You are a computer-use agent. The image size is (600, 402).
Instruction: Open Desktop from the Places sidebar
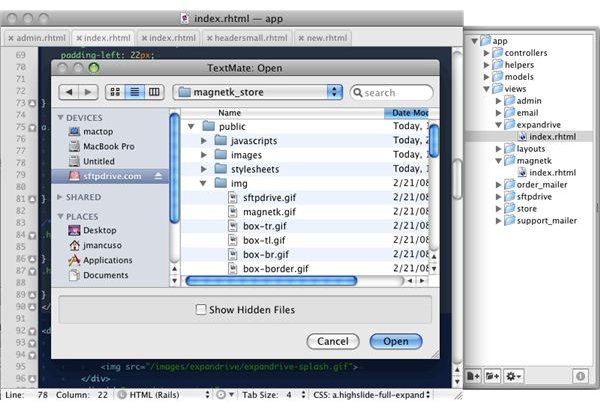pyautogui.click(x=99, y=230)
